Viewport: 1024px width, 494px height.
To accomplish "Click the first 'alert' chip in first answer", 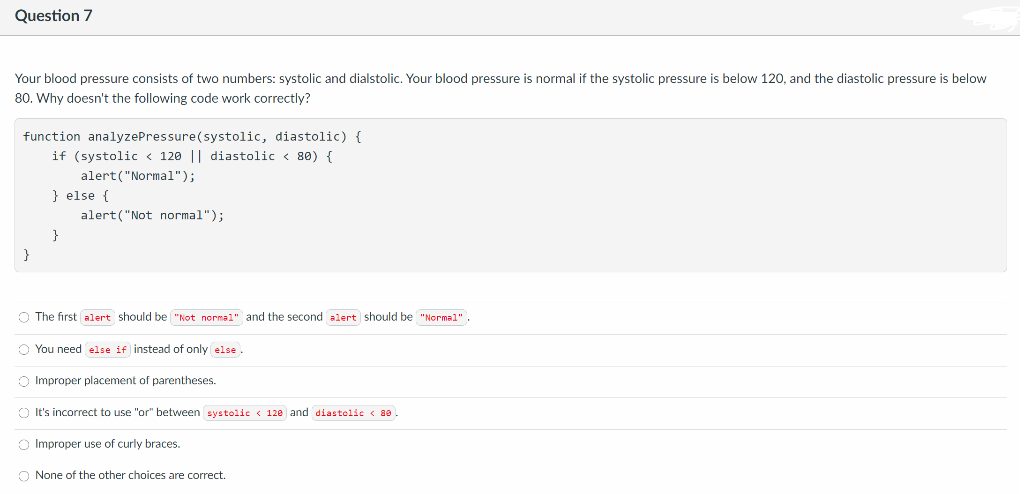I will pos(97,318).
